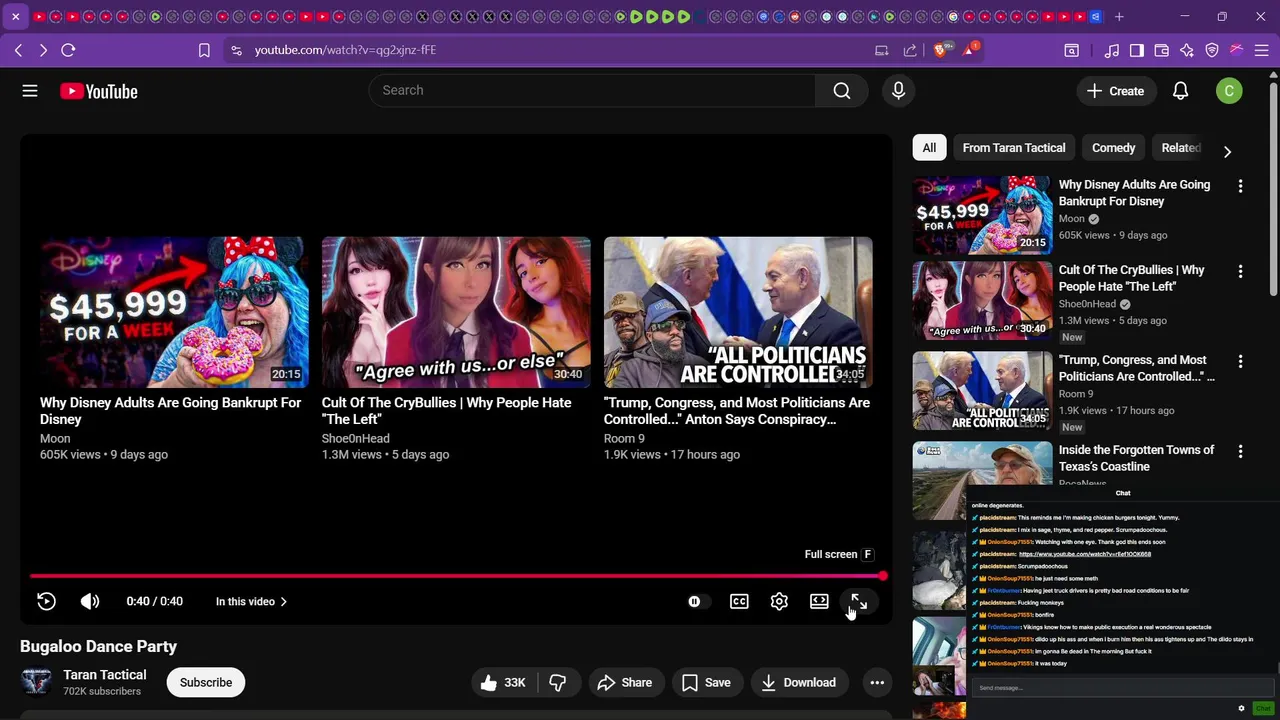Click the magnifier search button
The image size is (1280, 720).
coord(842,91)
